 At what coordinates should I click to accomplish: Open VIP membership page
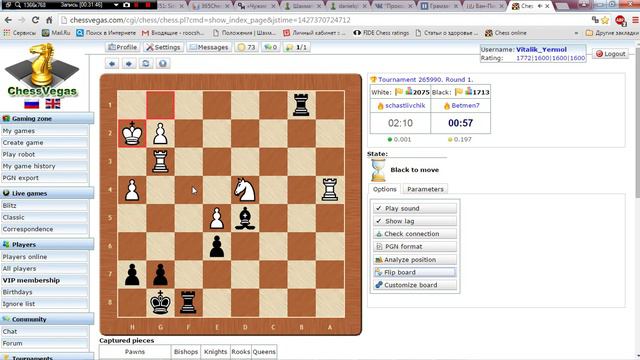coord(44,280)
